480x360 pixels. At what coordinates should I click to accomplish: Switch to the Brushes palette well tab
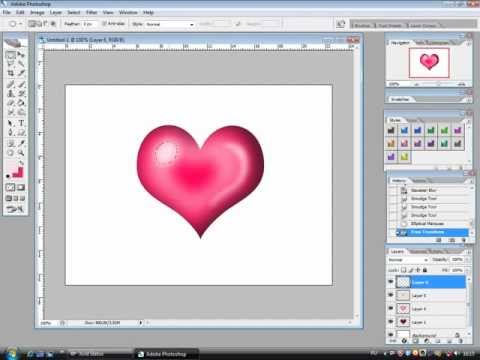pyautogui.click(x=362, y=25)
